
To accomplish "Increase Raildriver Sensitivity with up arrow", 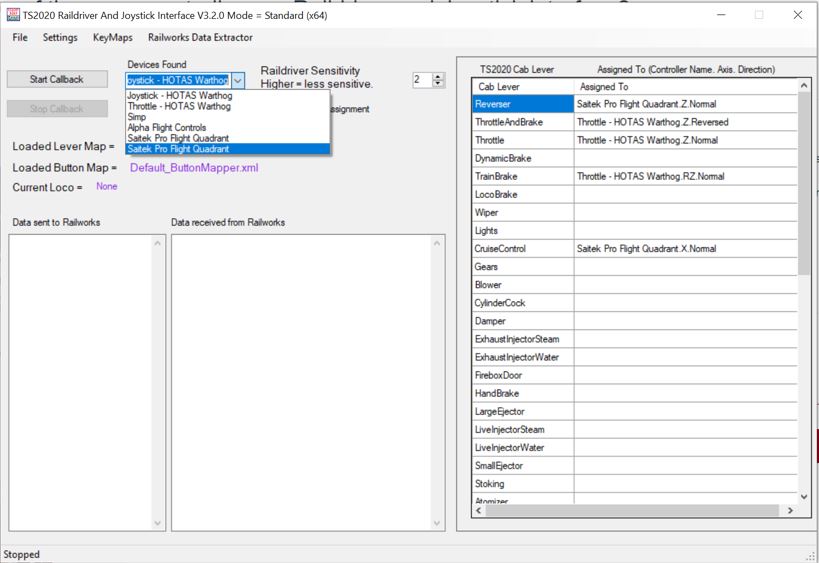I will click(x=438, y=76).
